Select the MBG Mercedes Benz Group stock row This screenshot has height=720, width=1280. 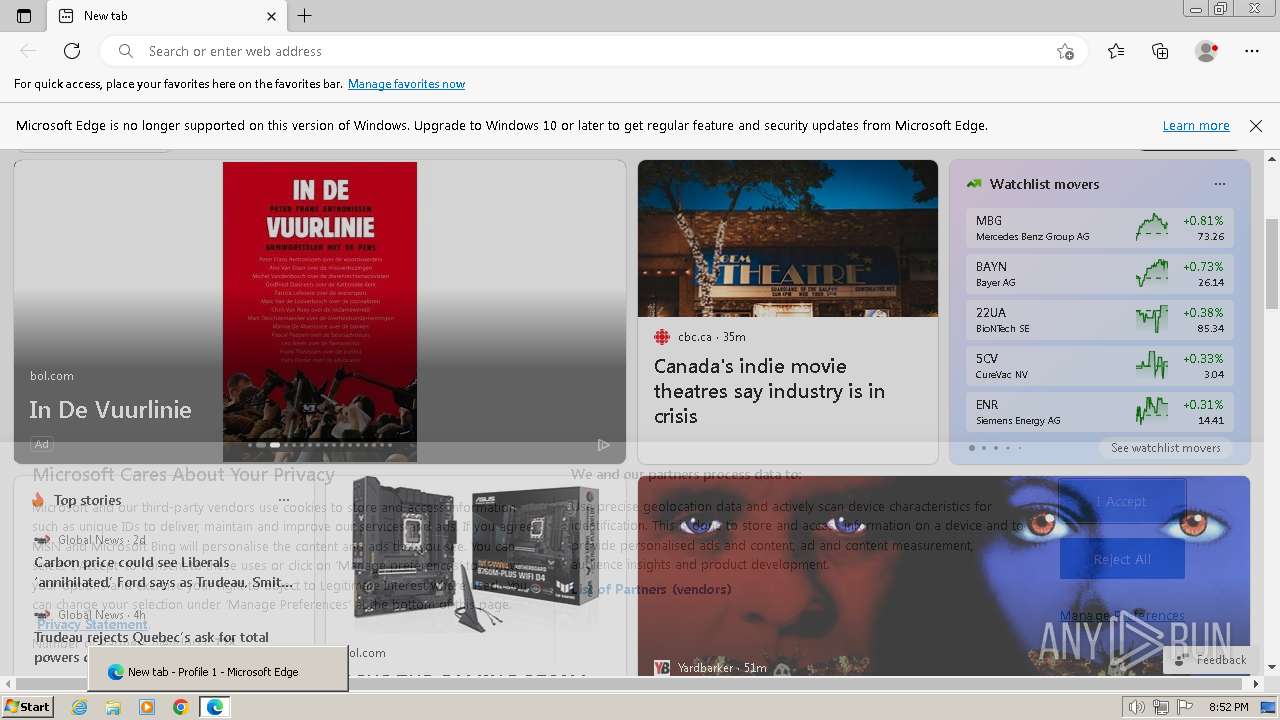tap(1100, 228)
